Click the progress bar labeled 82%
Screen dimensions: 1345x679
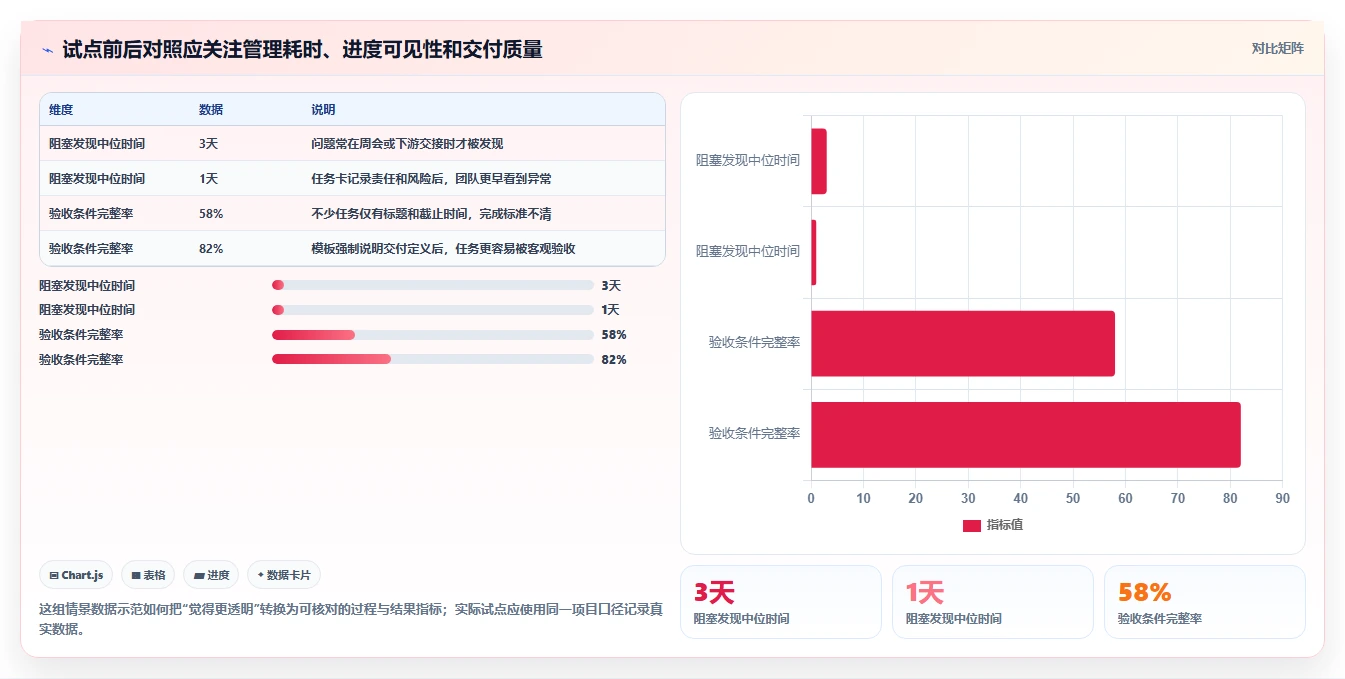433,359
